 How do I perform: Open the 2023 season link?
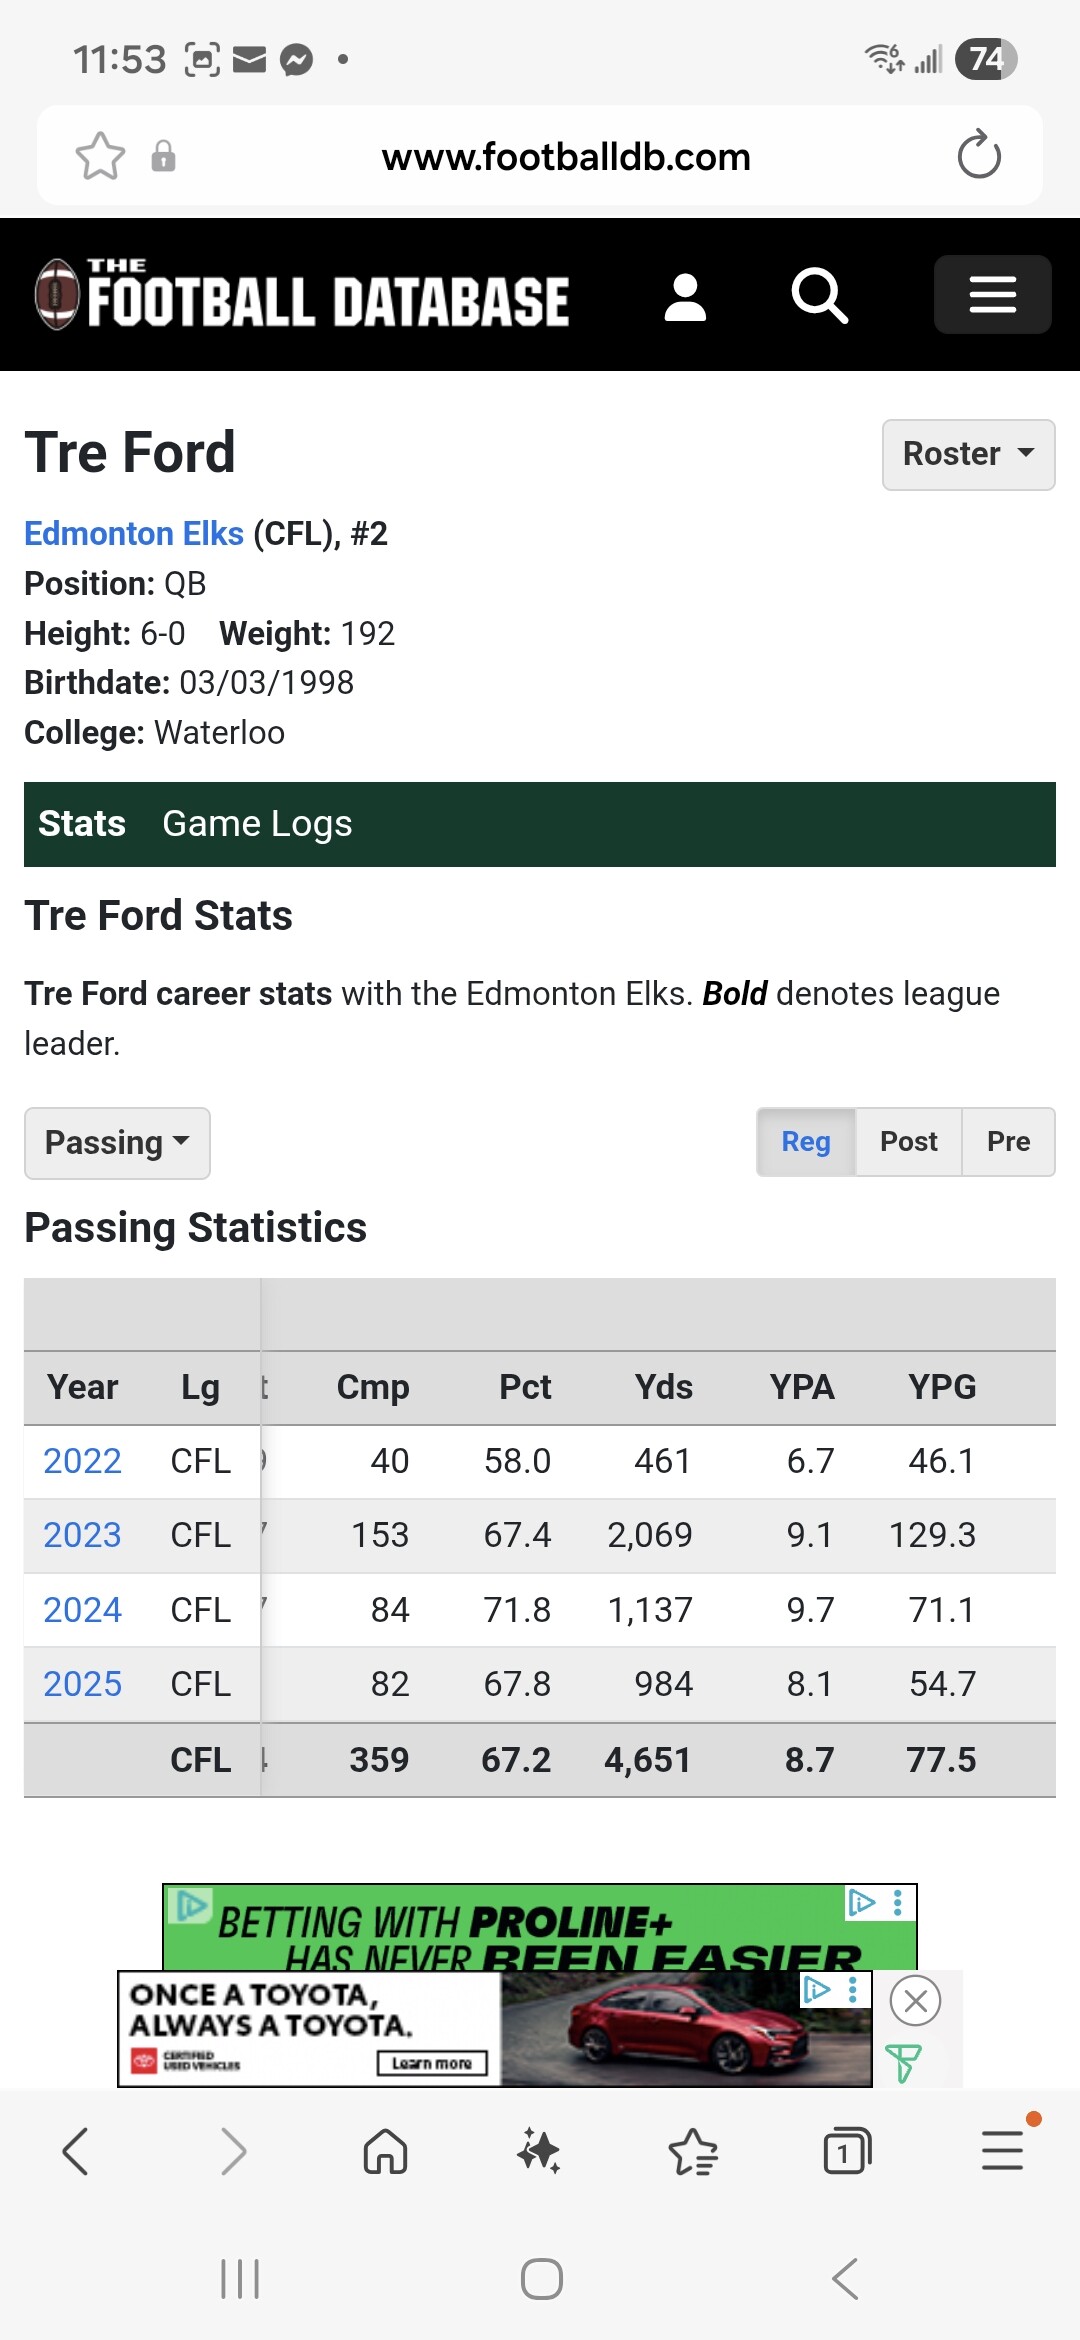pos(82,1535)
